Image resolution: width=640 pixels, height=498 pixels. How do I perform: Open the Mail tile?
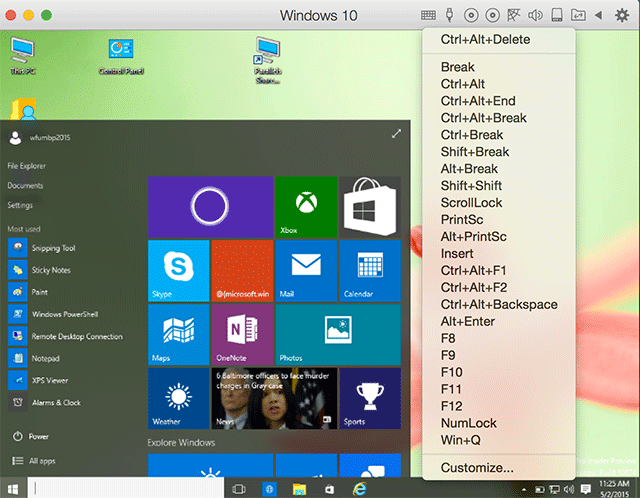pos(306,271)
